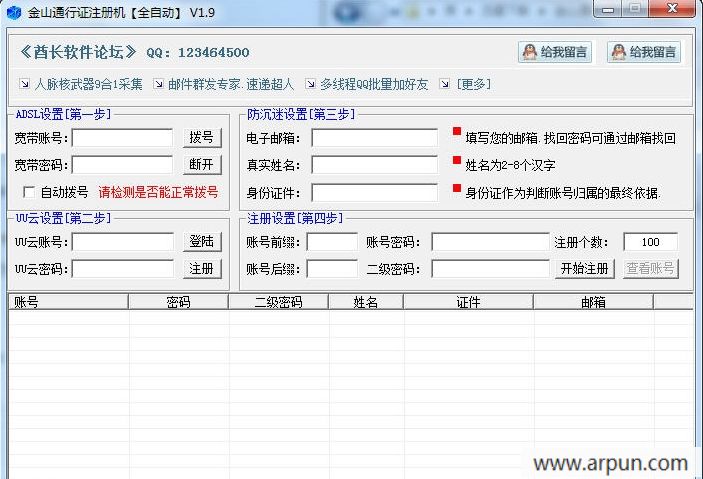Focus the 身份证件 input field
The height and width of the screenshot is (479, 703).
click(x=374, y=193)
